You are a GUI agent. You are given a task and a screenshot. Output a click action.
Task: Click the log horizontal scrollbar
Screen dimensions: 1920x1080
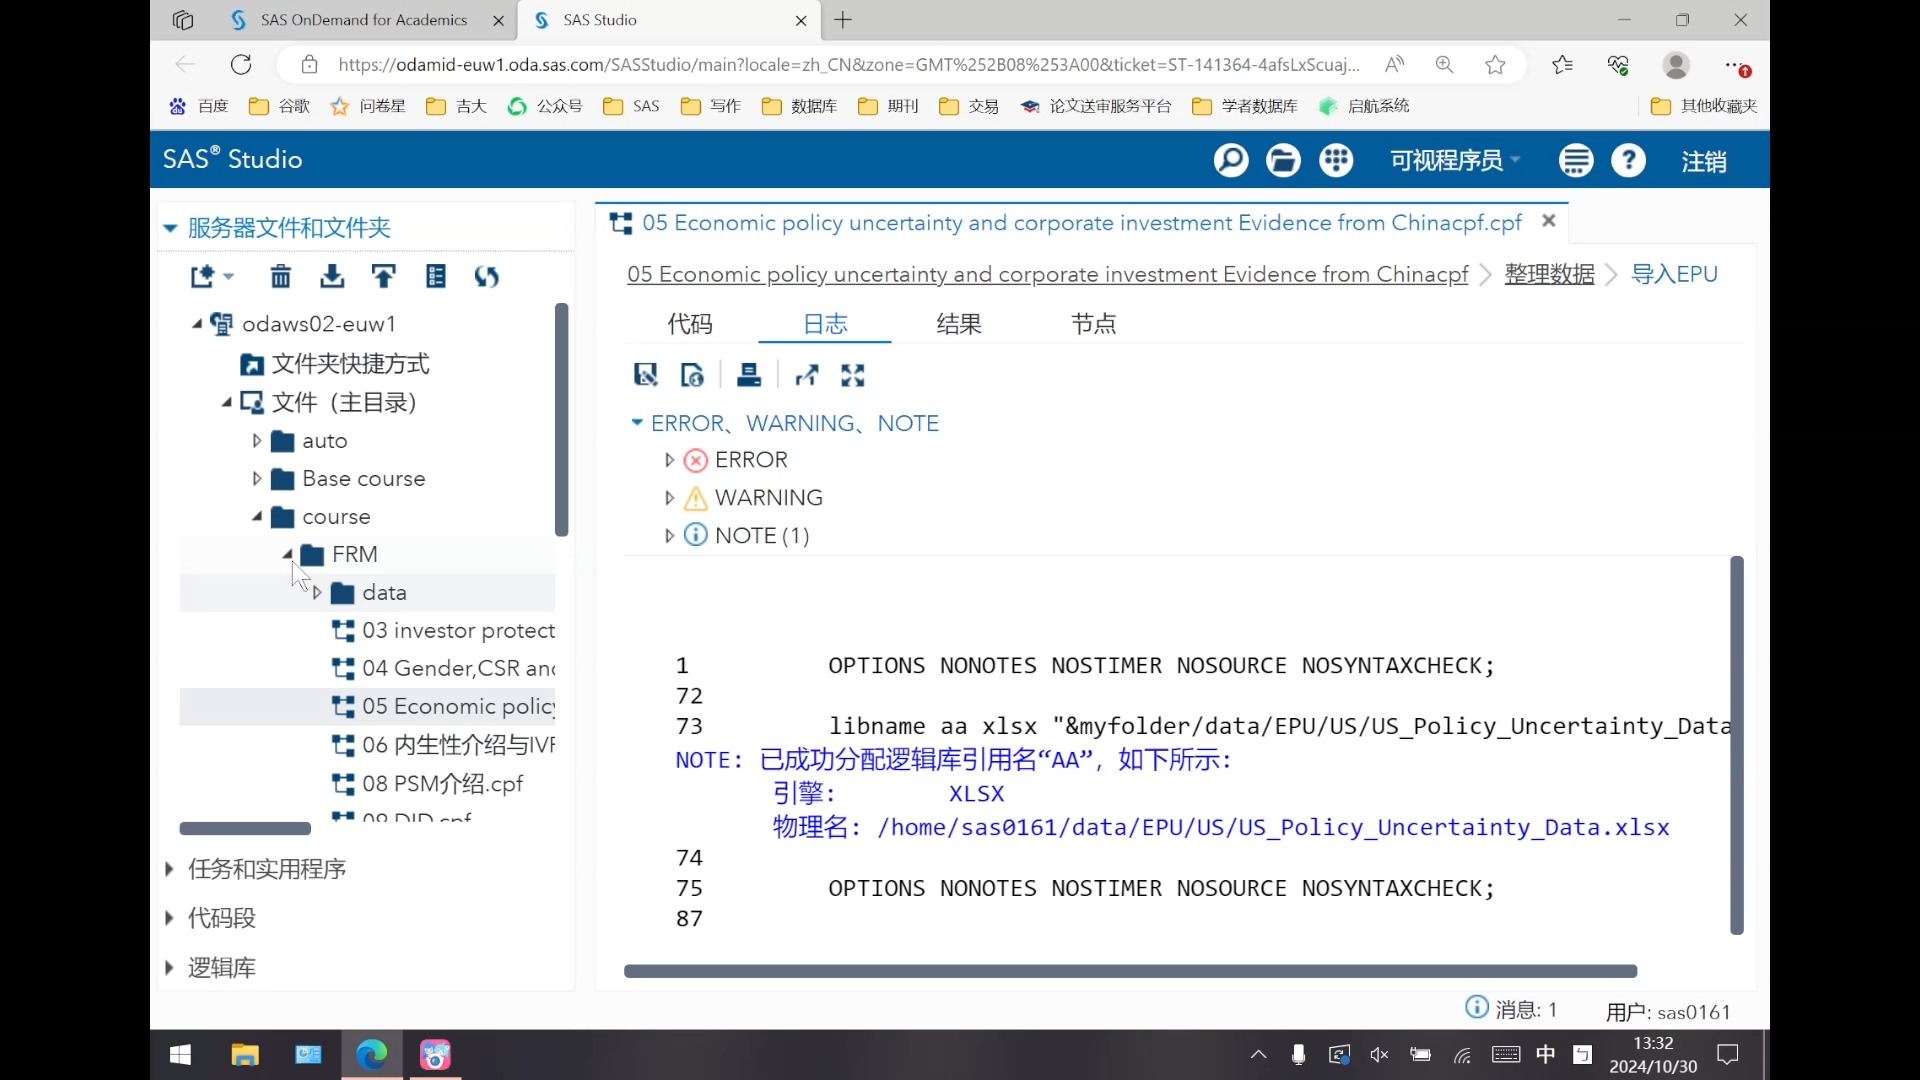[1130, 971]
